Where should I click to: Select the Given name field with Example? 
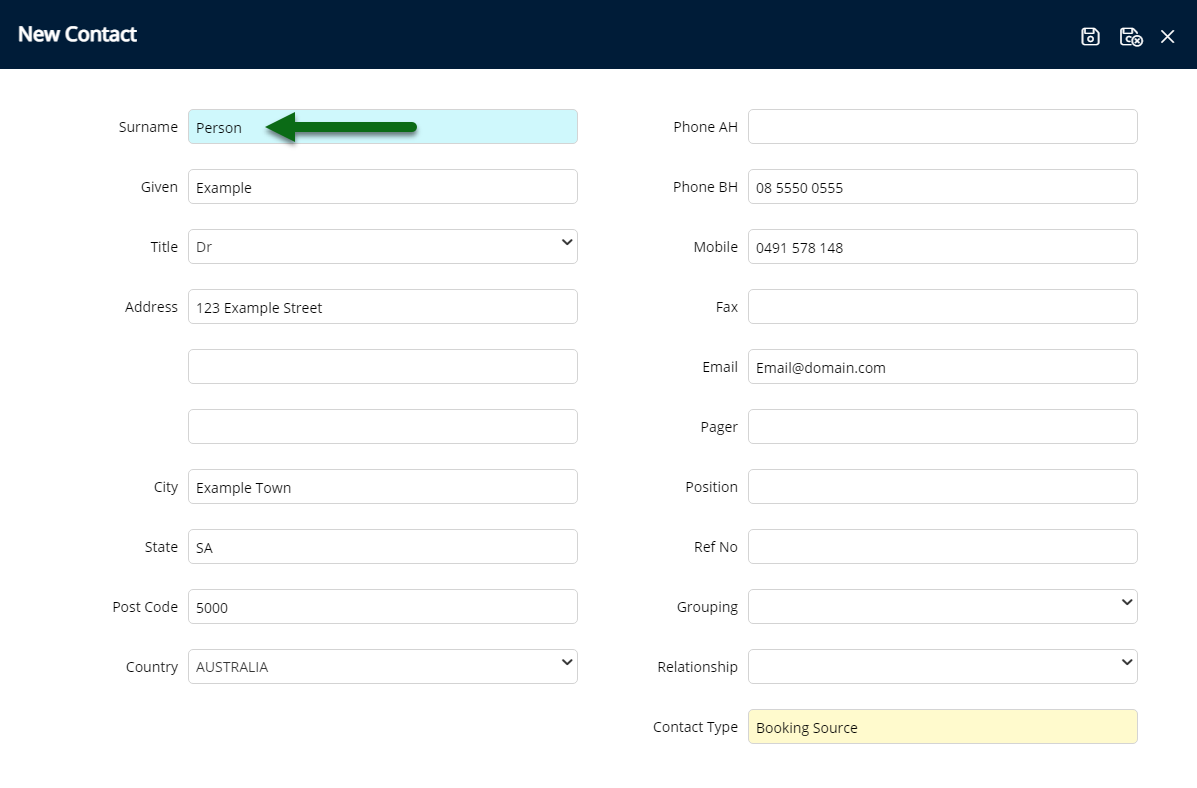pos(382,187)
